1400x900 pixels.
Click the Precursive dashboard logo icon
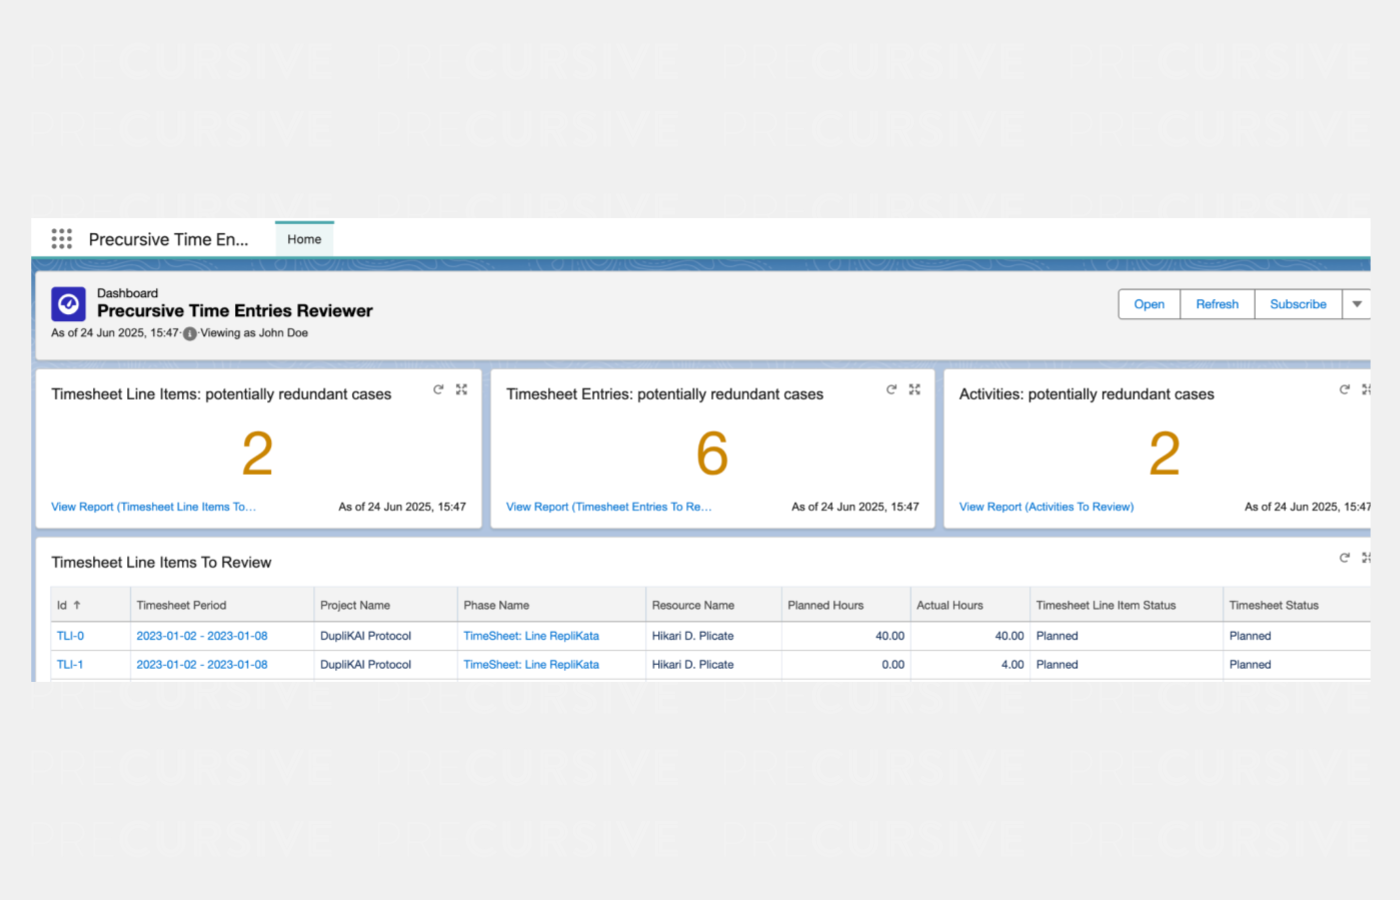point(68,304)
